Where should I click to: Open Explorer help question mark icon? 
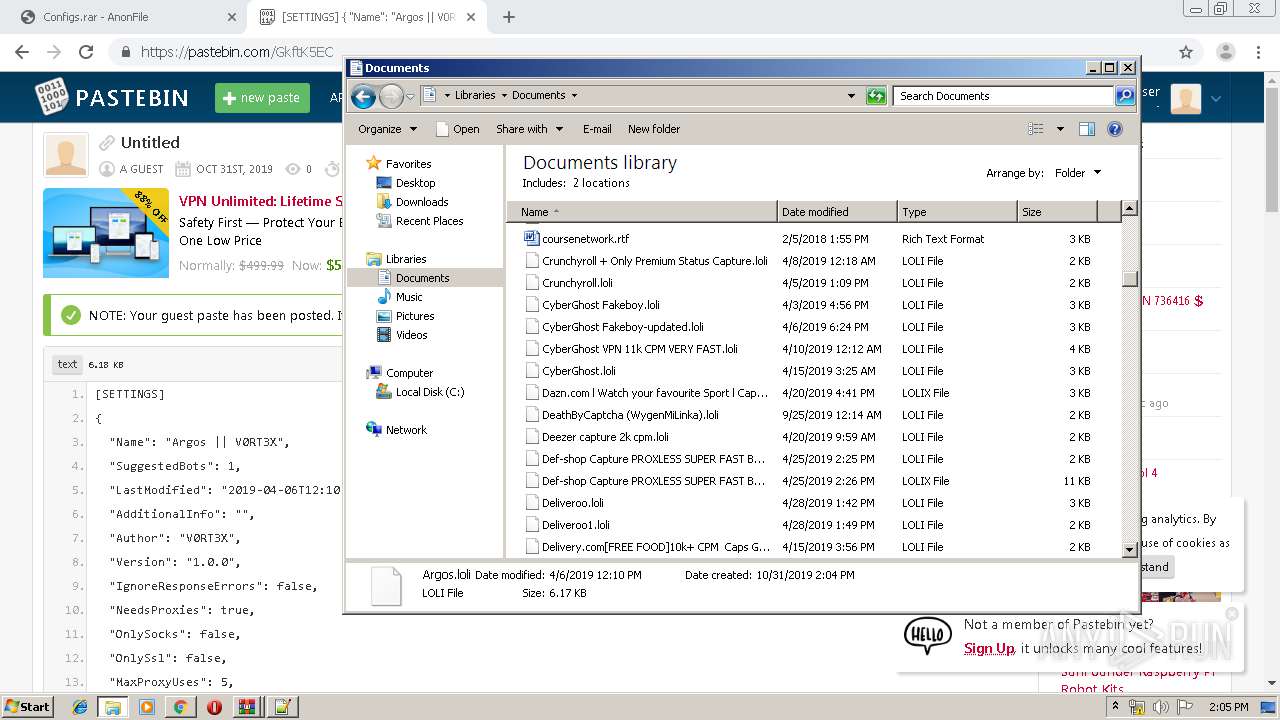coord(1115,129)
